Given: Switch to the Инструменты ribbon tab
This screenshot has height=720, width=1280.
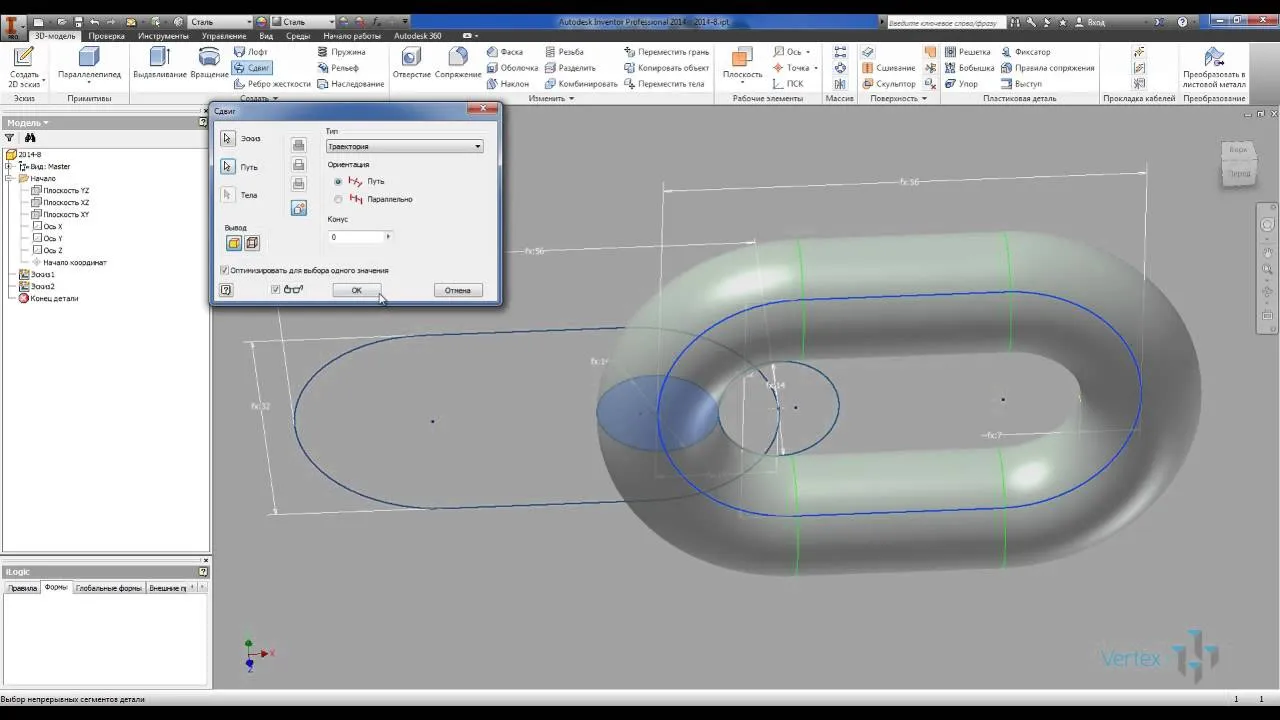Looking at the screenshot, I should tap(164, 36).
